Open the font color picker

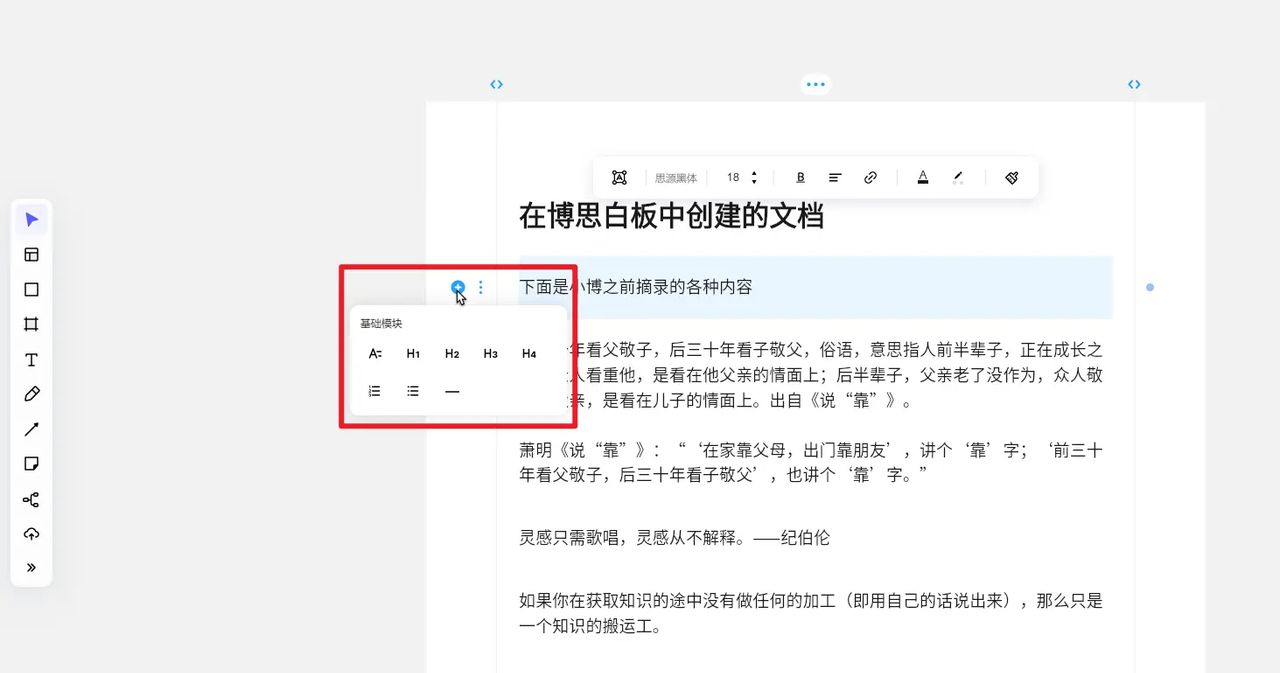[922, 177]
